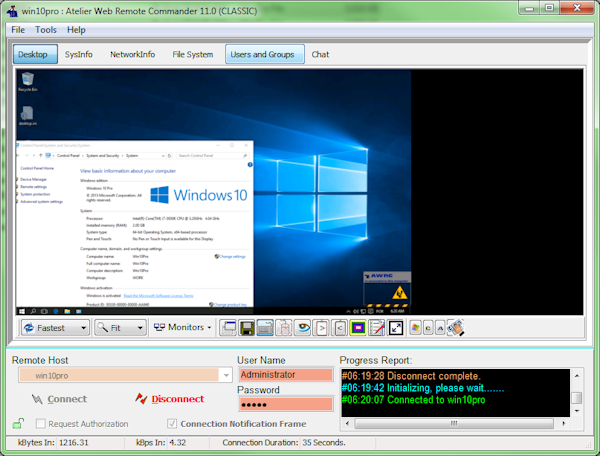Click the remote Start button
Image resolution: width=600 pixels, height=456 pixels.
[22, 311]
